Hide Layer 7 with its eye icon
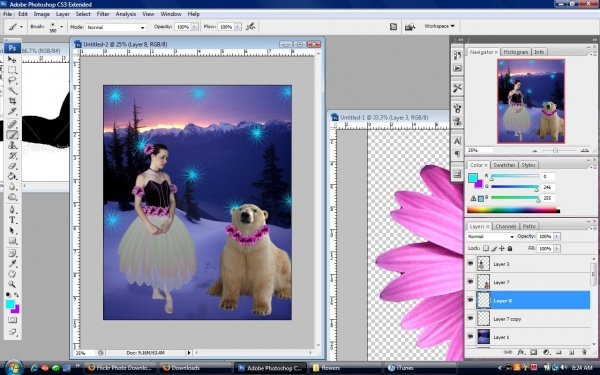 470,282
